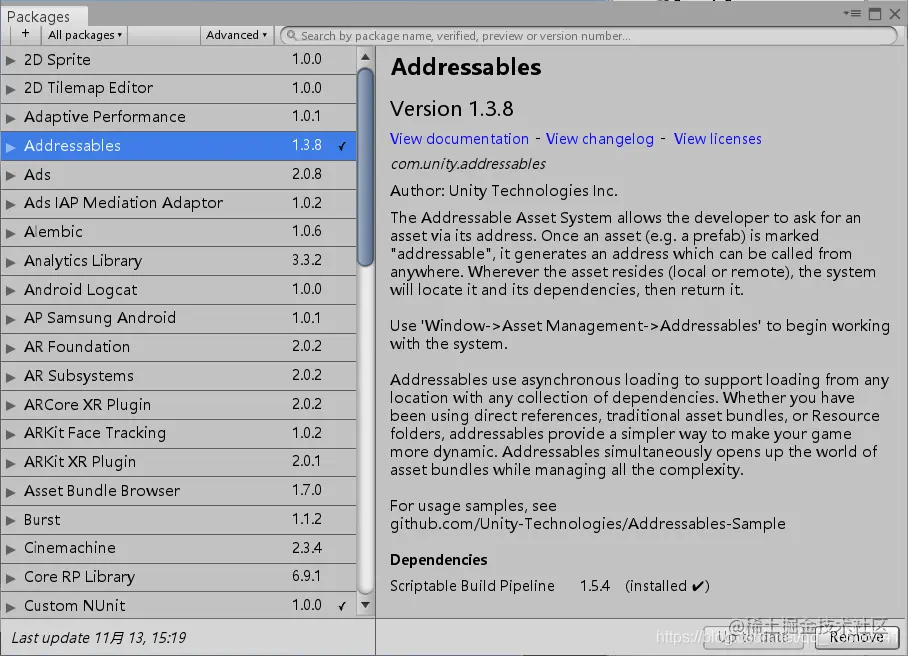Close the Packages window
The height and width of the screenshot is (656, 908).
(895, 14)
